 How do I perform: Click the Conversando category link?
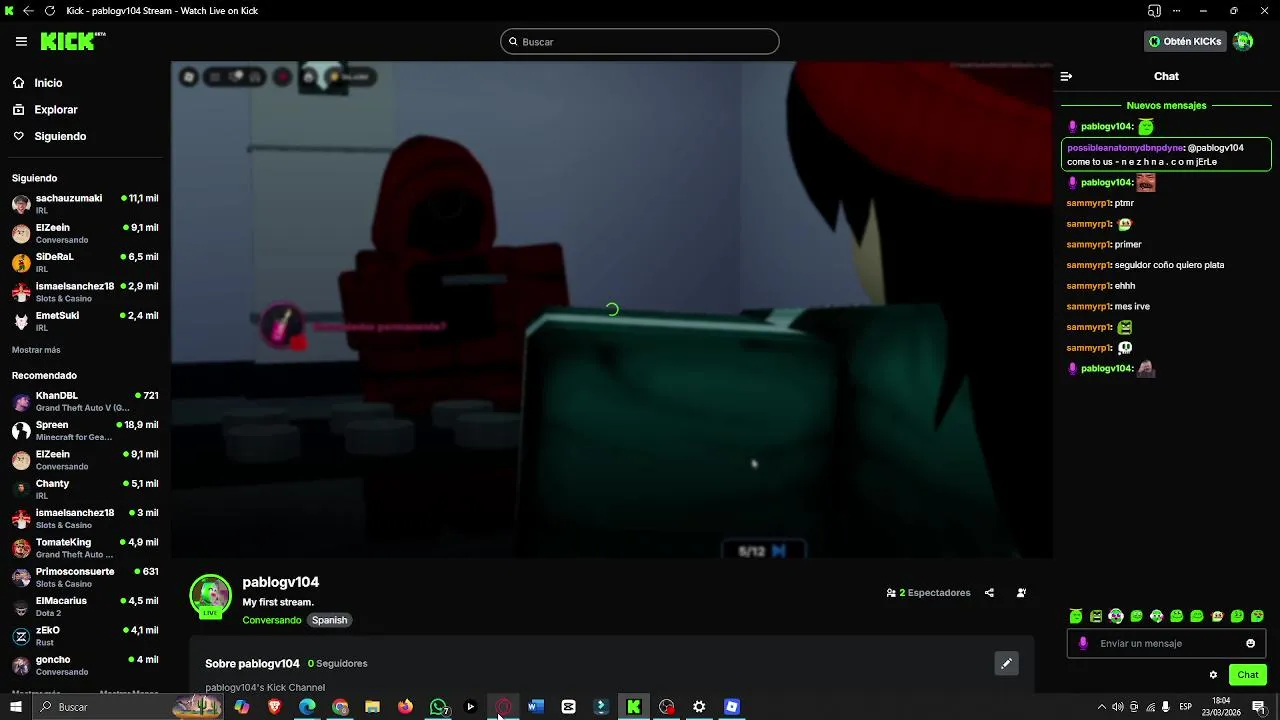(272, 620)
